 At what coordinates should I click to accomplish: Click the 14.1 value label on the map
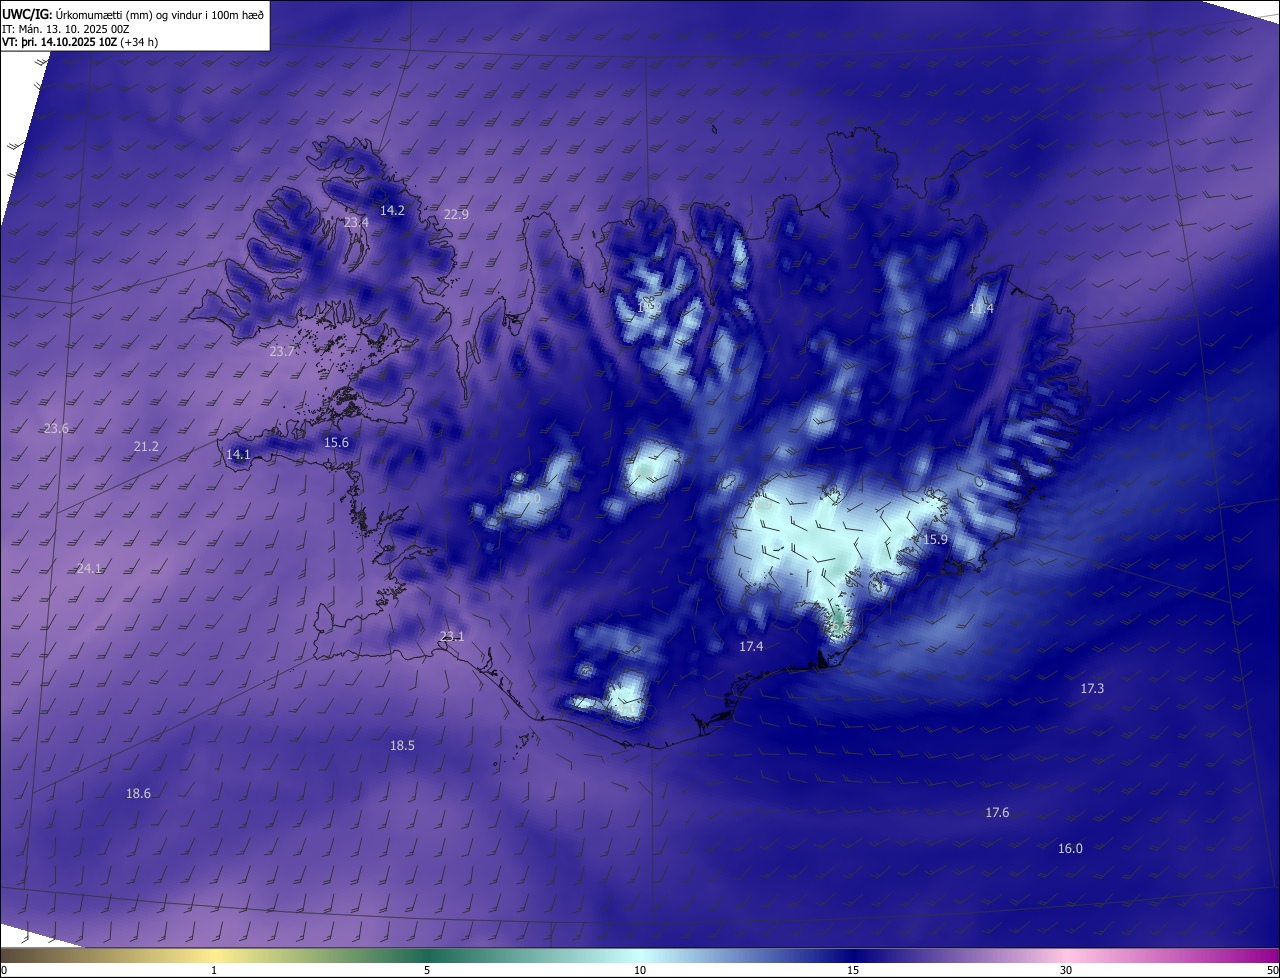click(x=238, y=454)
